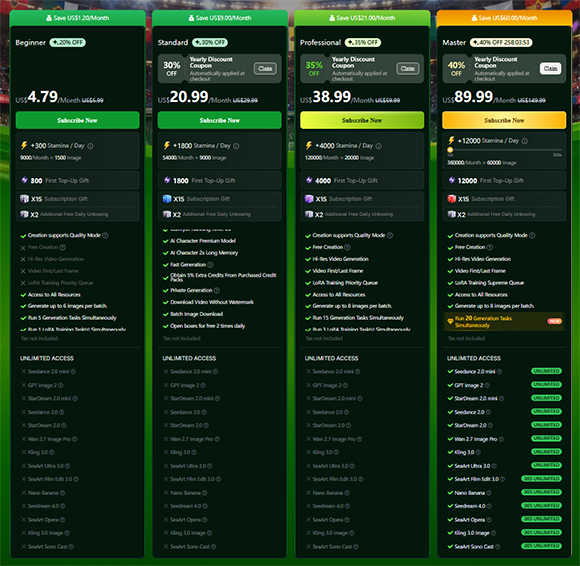
Task: Click the Master 40% OFF countdown badge
Action: (x=501, y=43)
